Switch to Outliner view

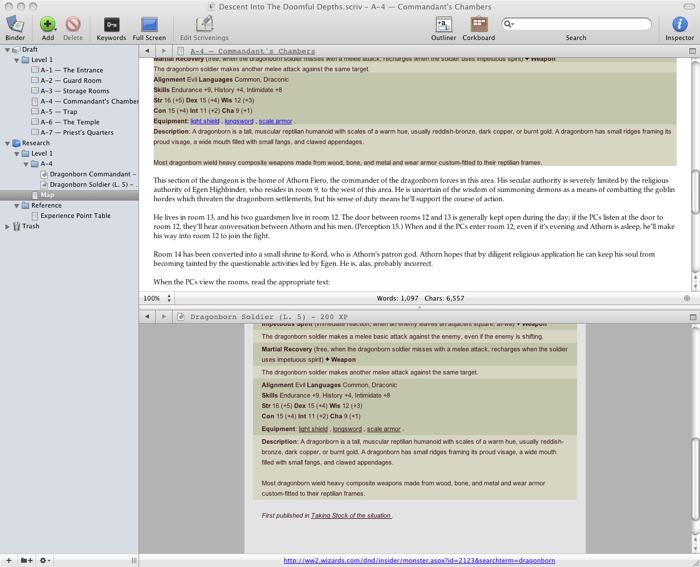click(443, 24)
